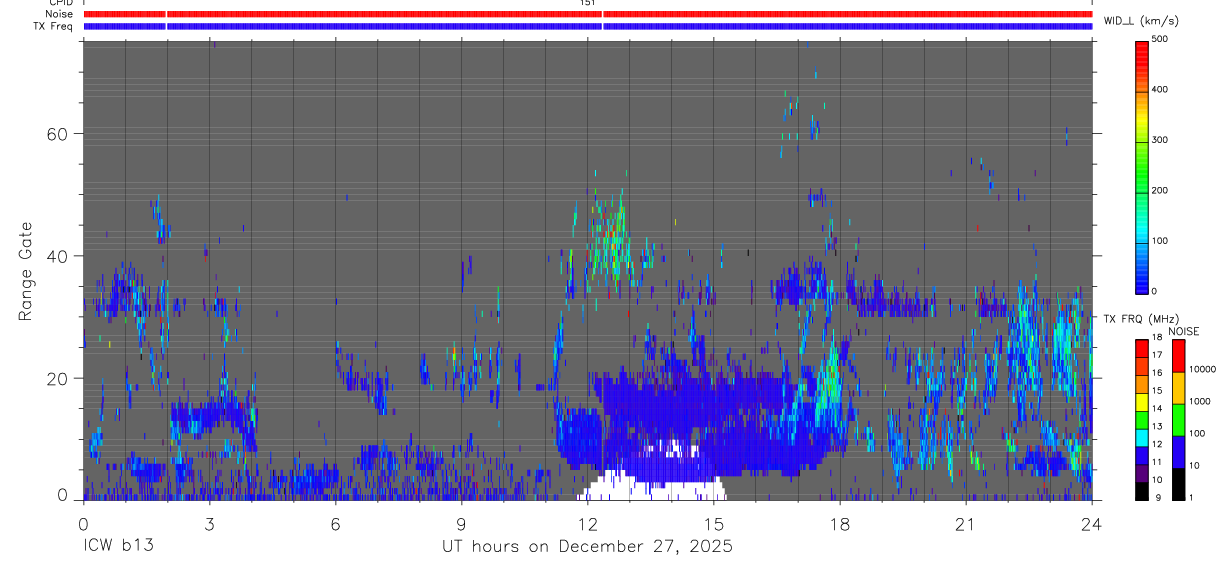Viewport: 1228px width, 567px height.
Task: Click the 'NOISE' colorbar title
Action: [1183, 331]
